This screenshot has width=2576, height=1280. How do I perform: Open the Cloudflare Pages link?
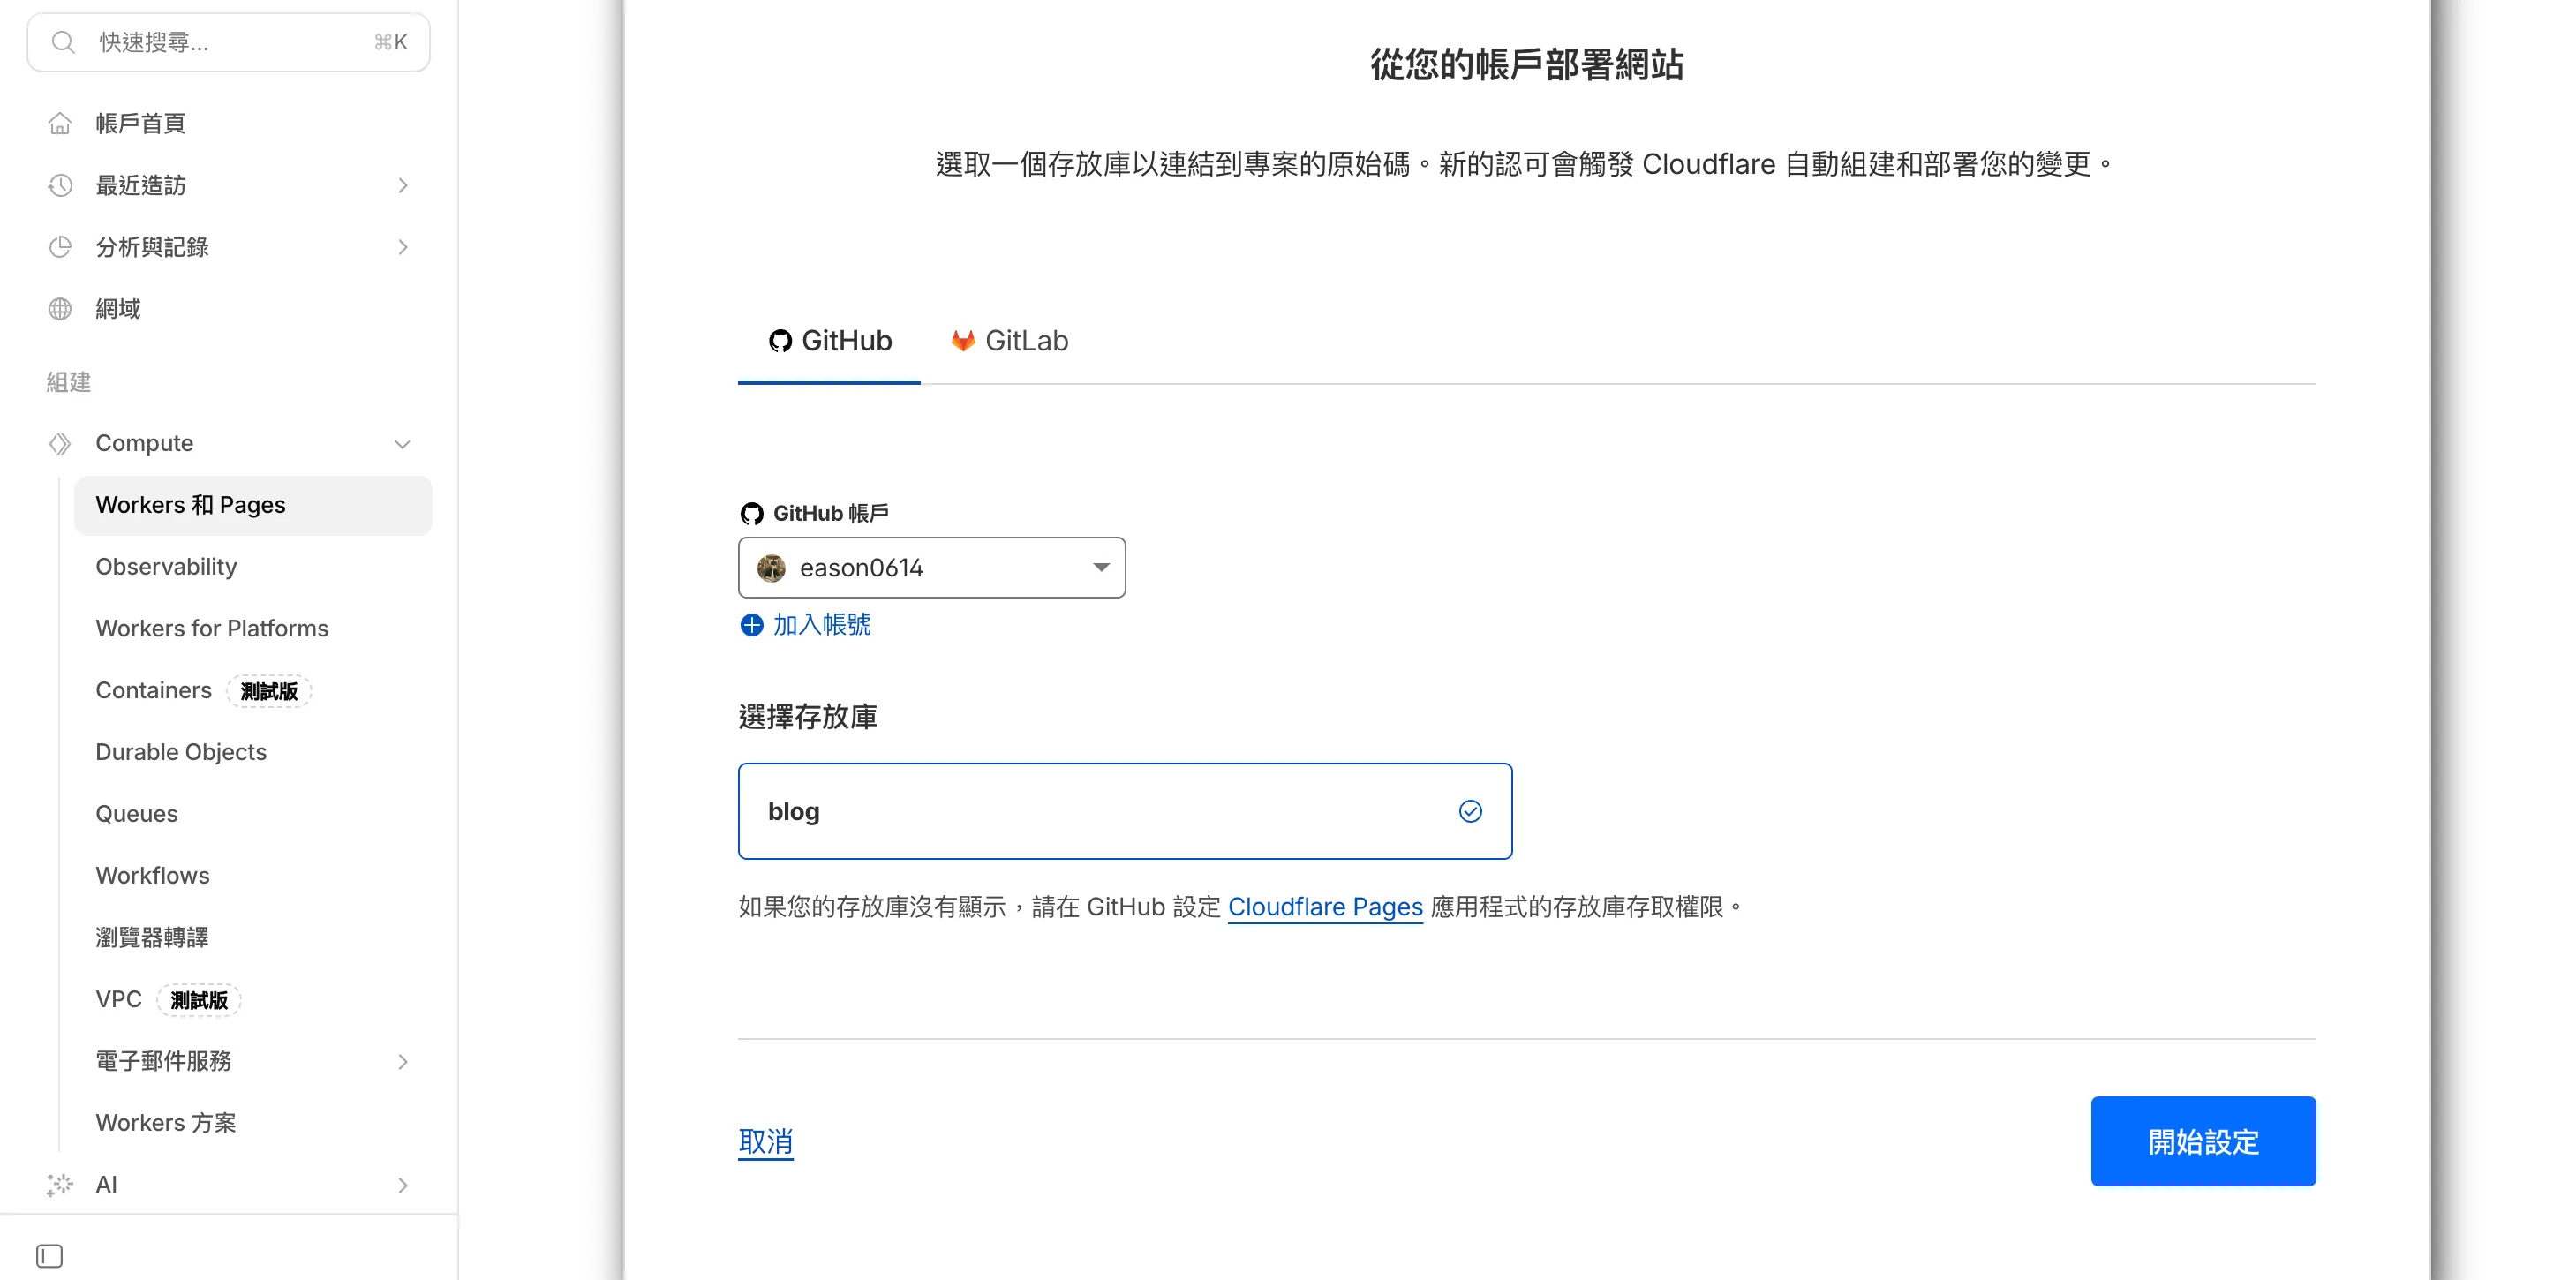pyautogui.click(x=1324, y=907)
